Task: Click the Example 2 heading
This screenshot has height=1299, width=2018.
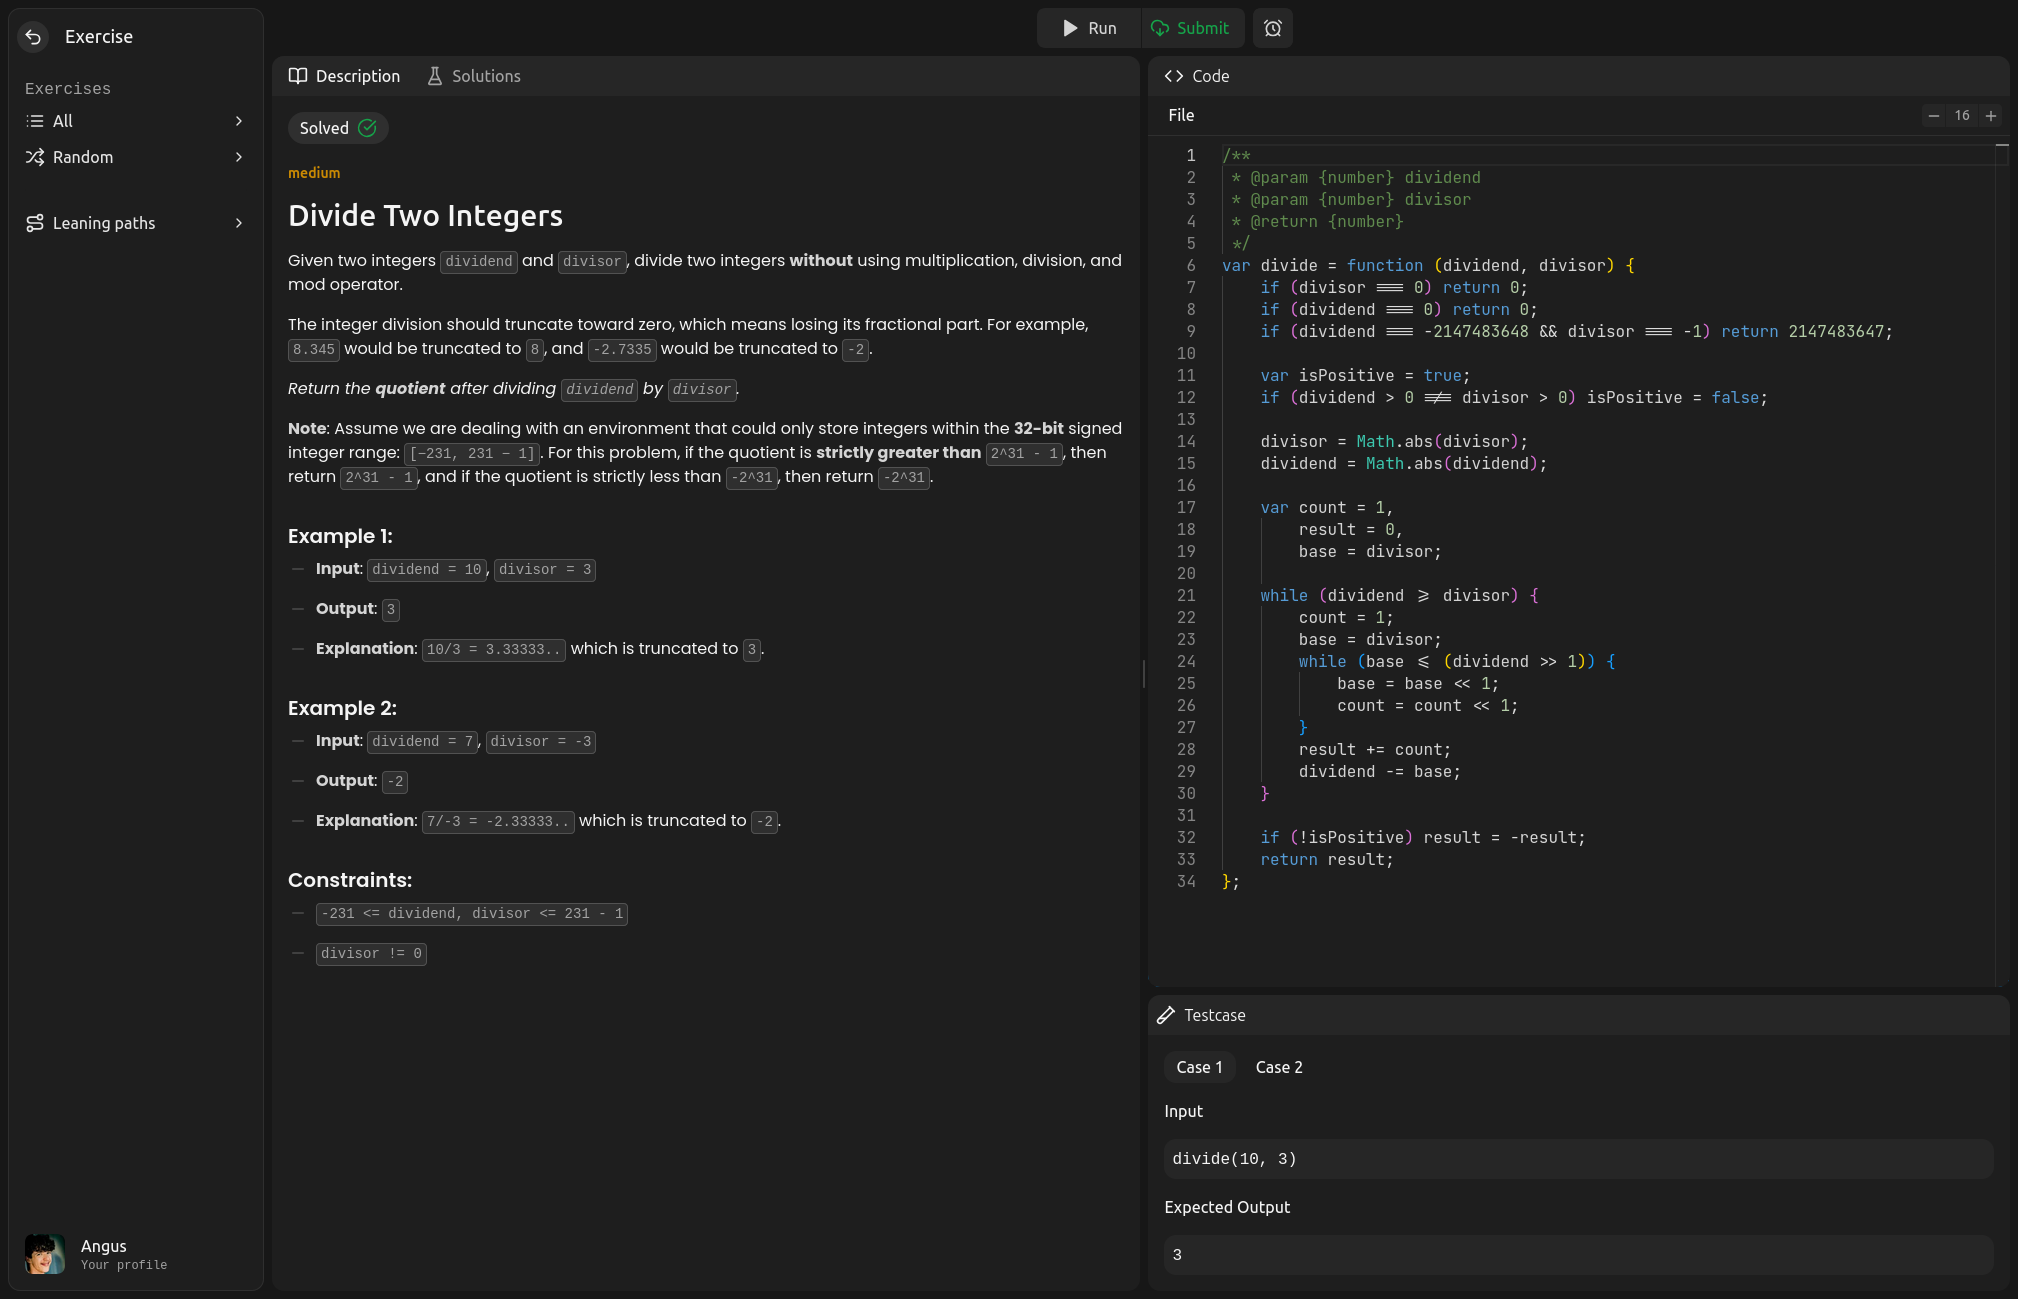Action: [342, 708]
